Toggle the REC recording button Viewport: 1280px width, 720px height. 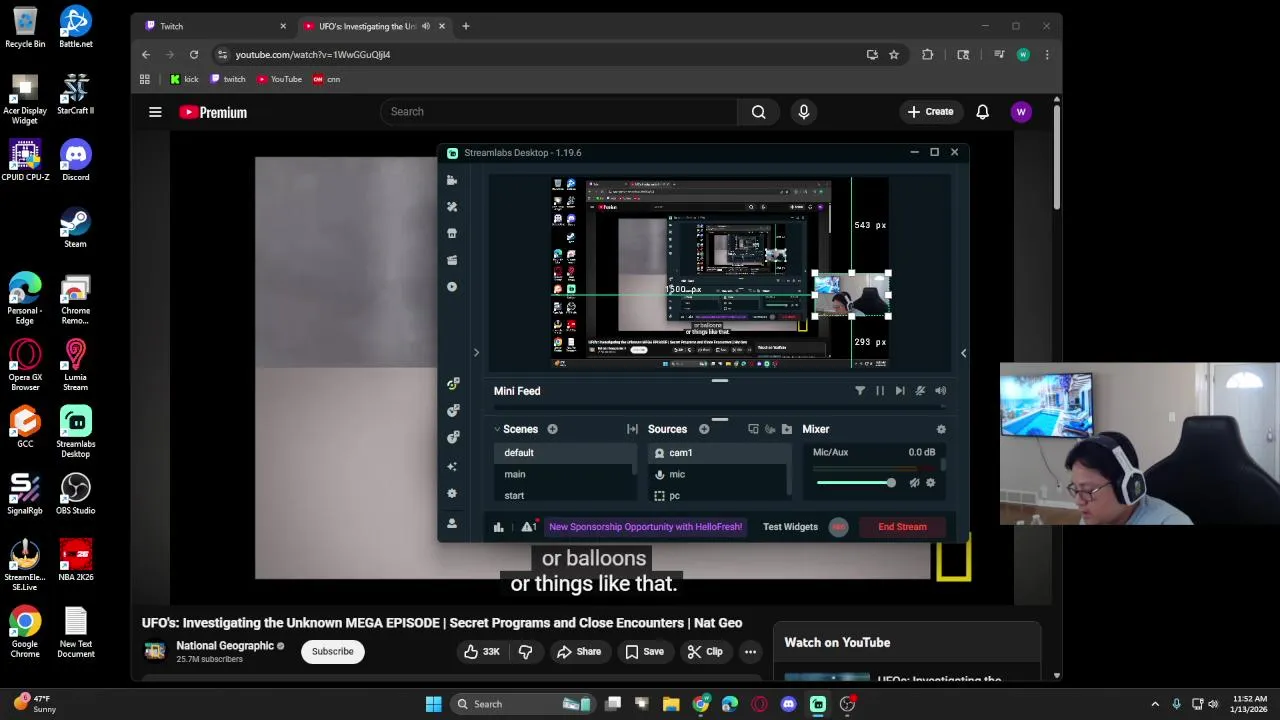tap(838, 527)
